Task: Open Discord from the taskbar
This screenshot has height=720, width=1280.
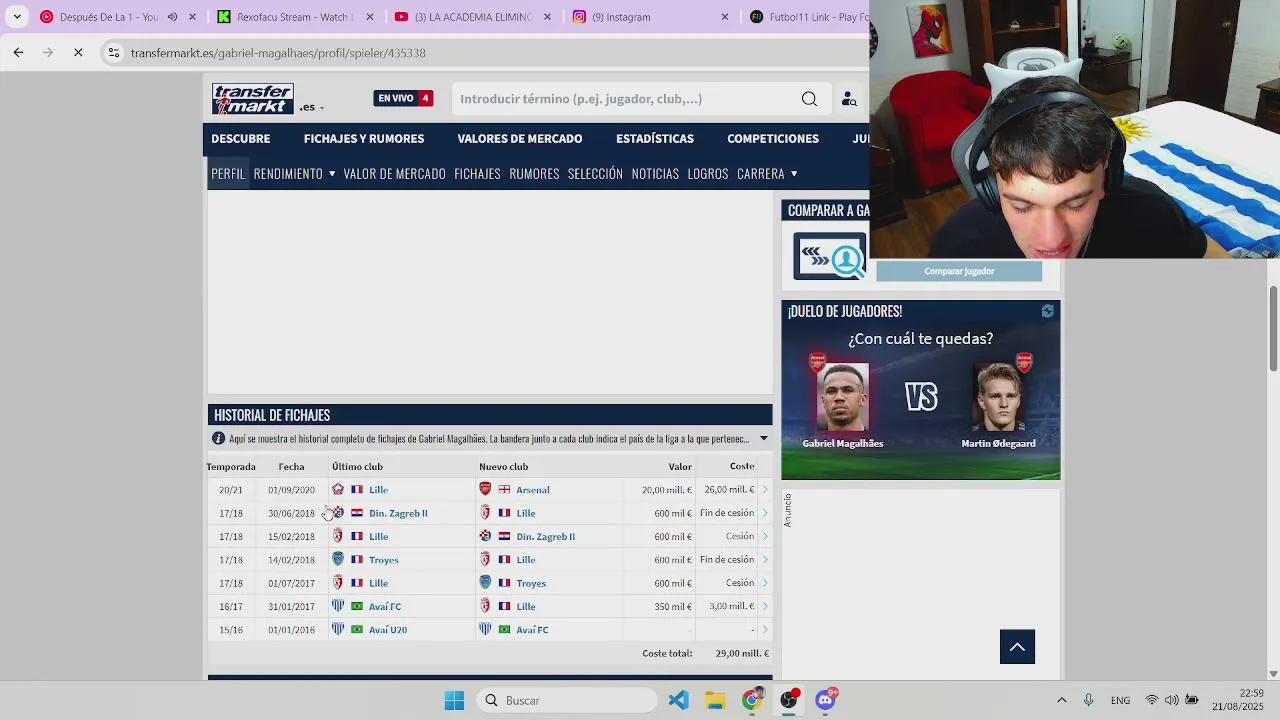Action: click(826, 700)
